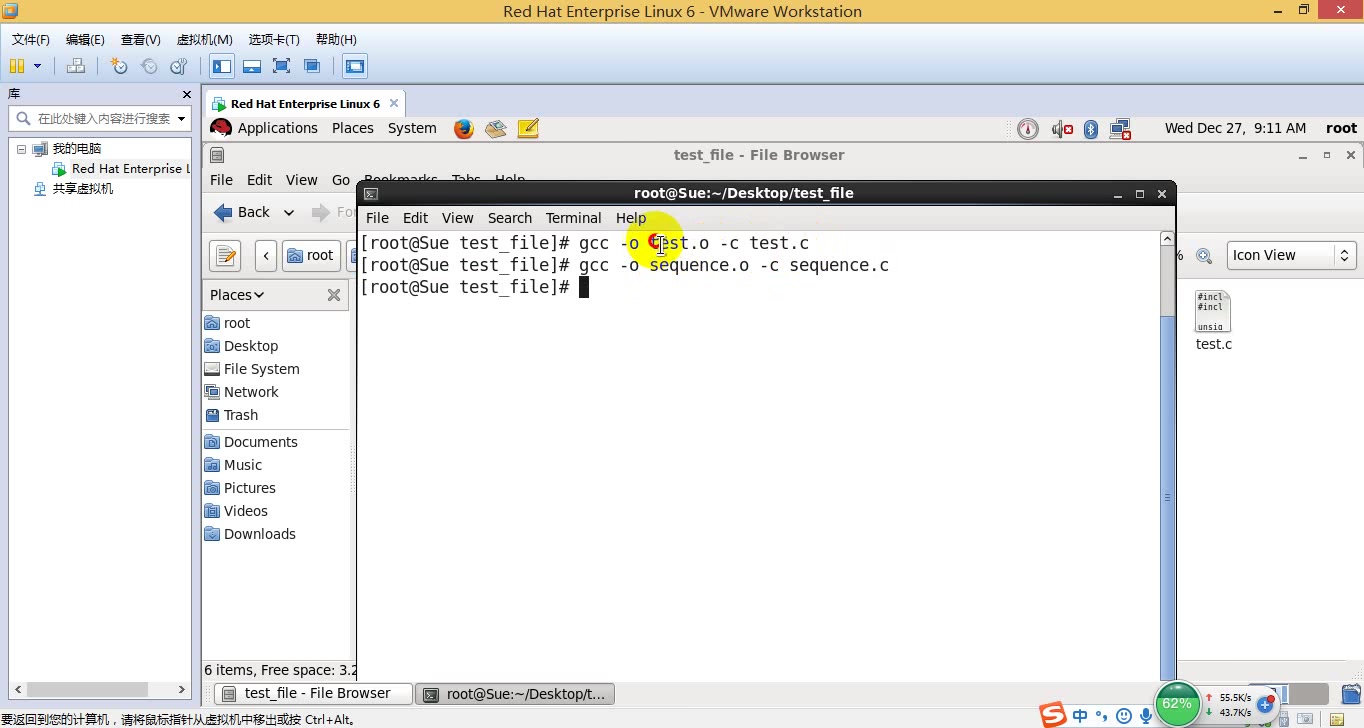Select Trash in Places sidebar
The width and height of the screenshot is (1364, 728).
pyautogui.click(x=232, y=415)
